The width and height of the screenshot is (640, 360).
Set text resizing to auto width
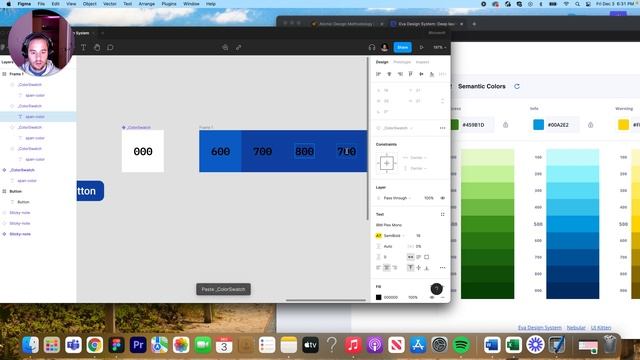(411, 257)
